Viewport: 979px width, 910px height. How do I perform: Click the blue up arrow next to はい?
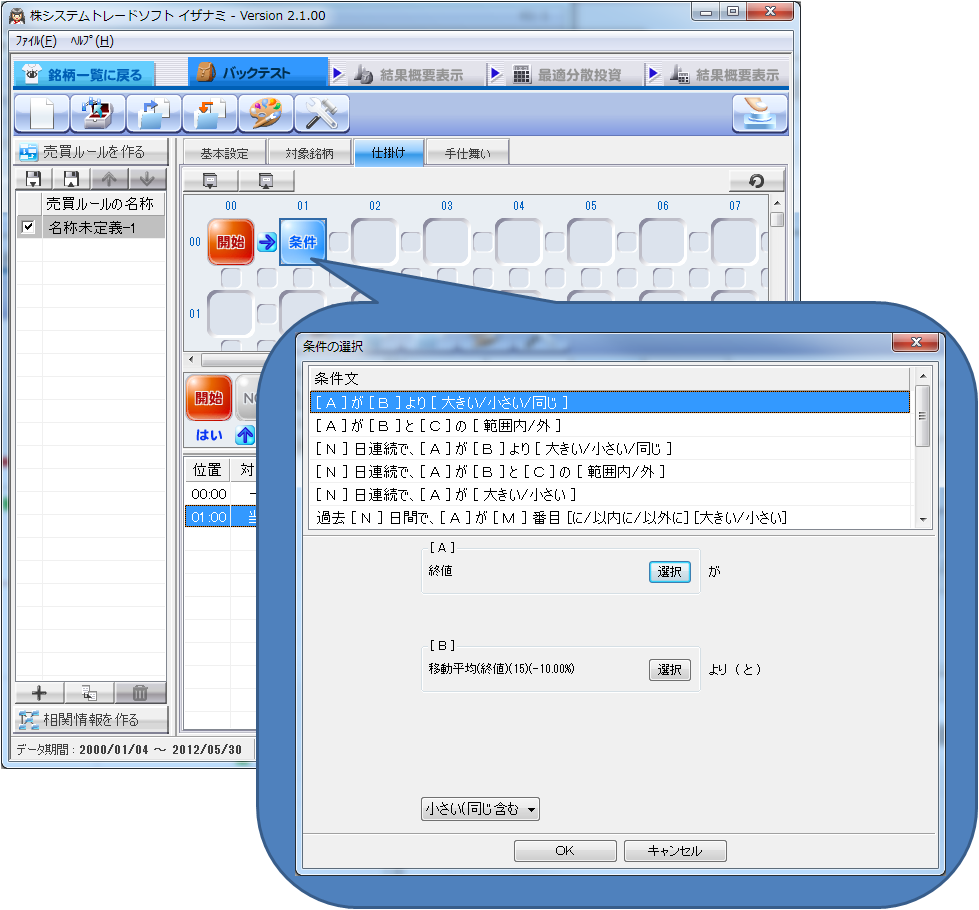point(245,435)
